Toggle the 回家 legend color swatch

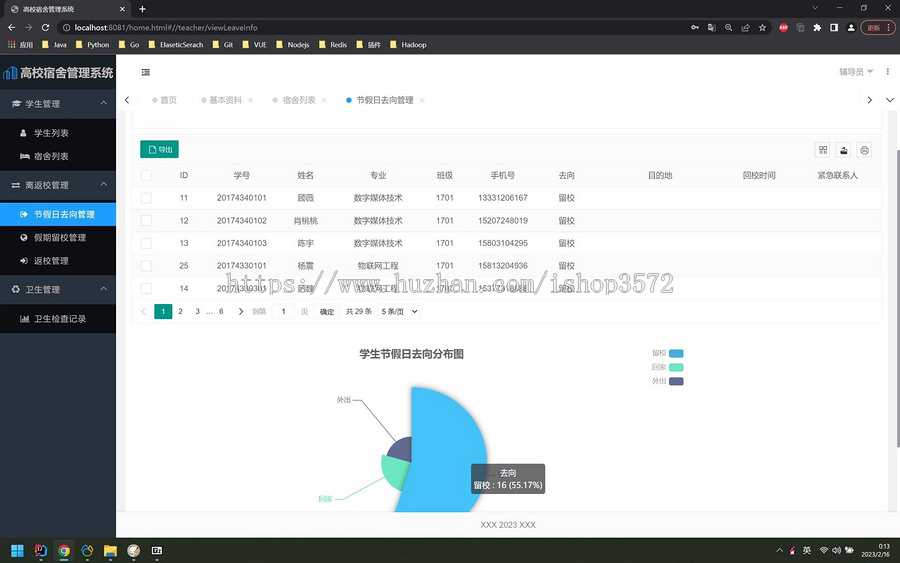676,367
